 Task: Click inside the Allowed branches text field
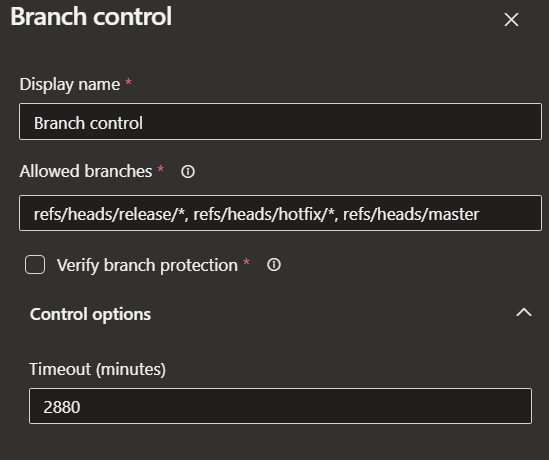[280, 213]
